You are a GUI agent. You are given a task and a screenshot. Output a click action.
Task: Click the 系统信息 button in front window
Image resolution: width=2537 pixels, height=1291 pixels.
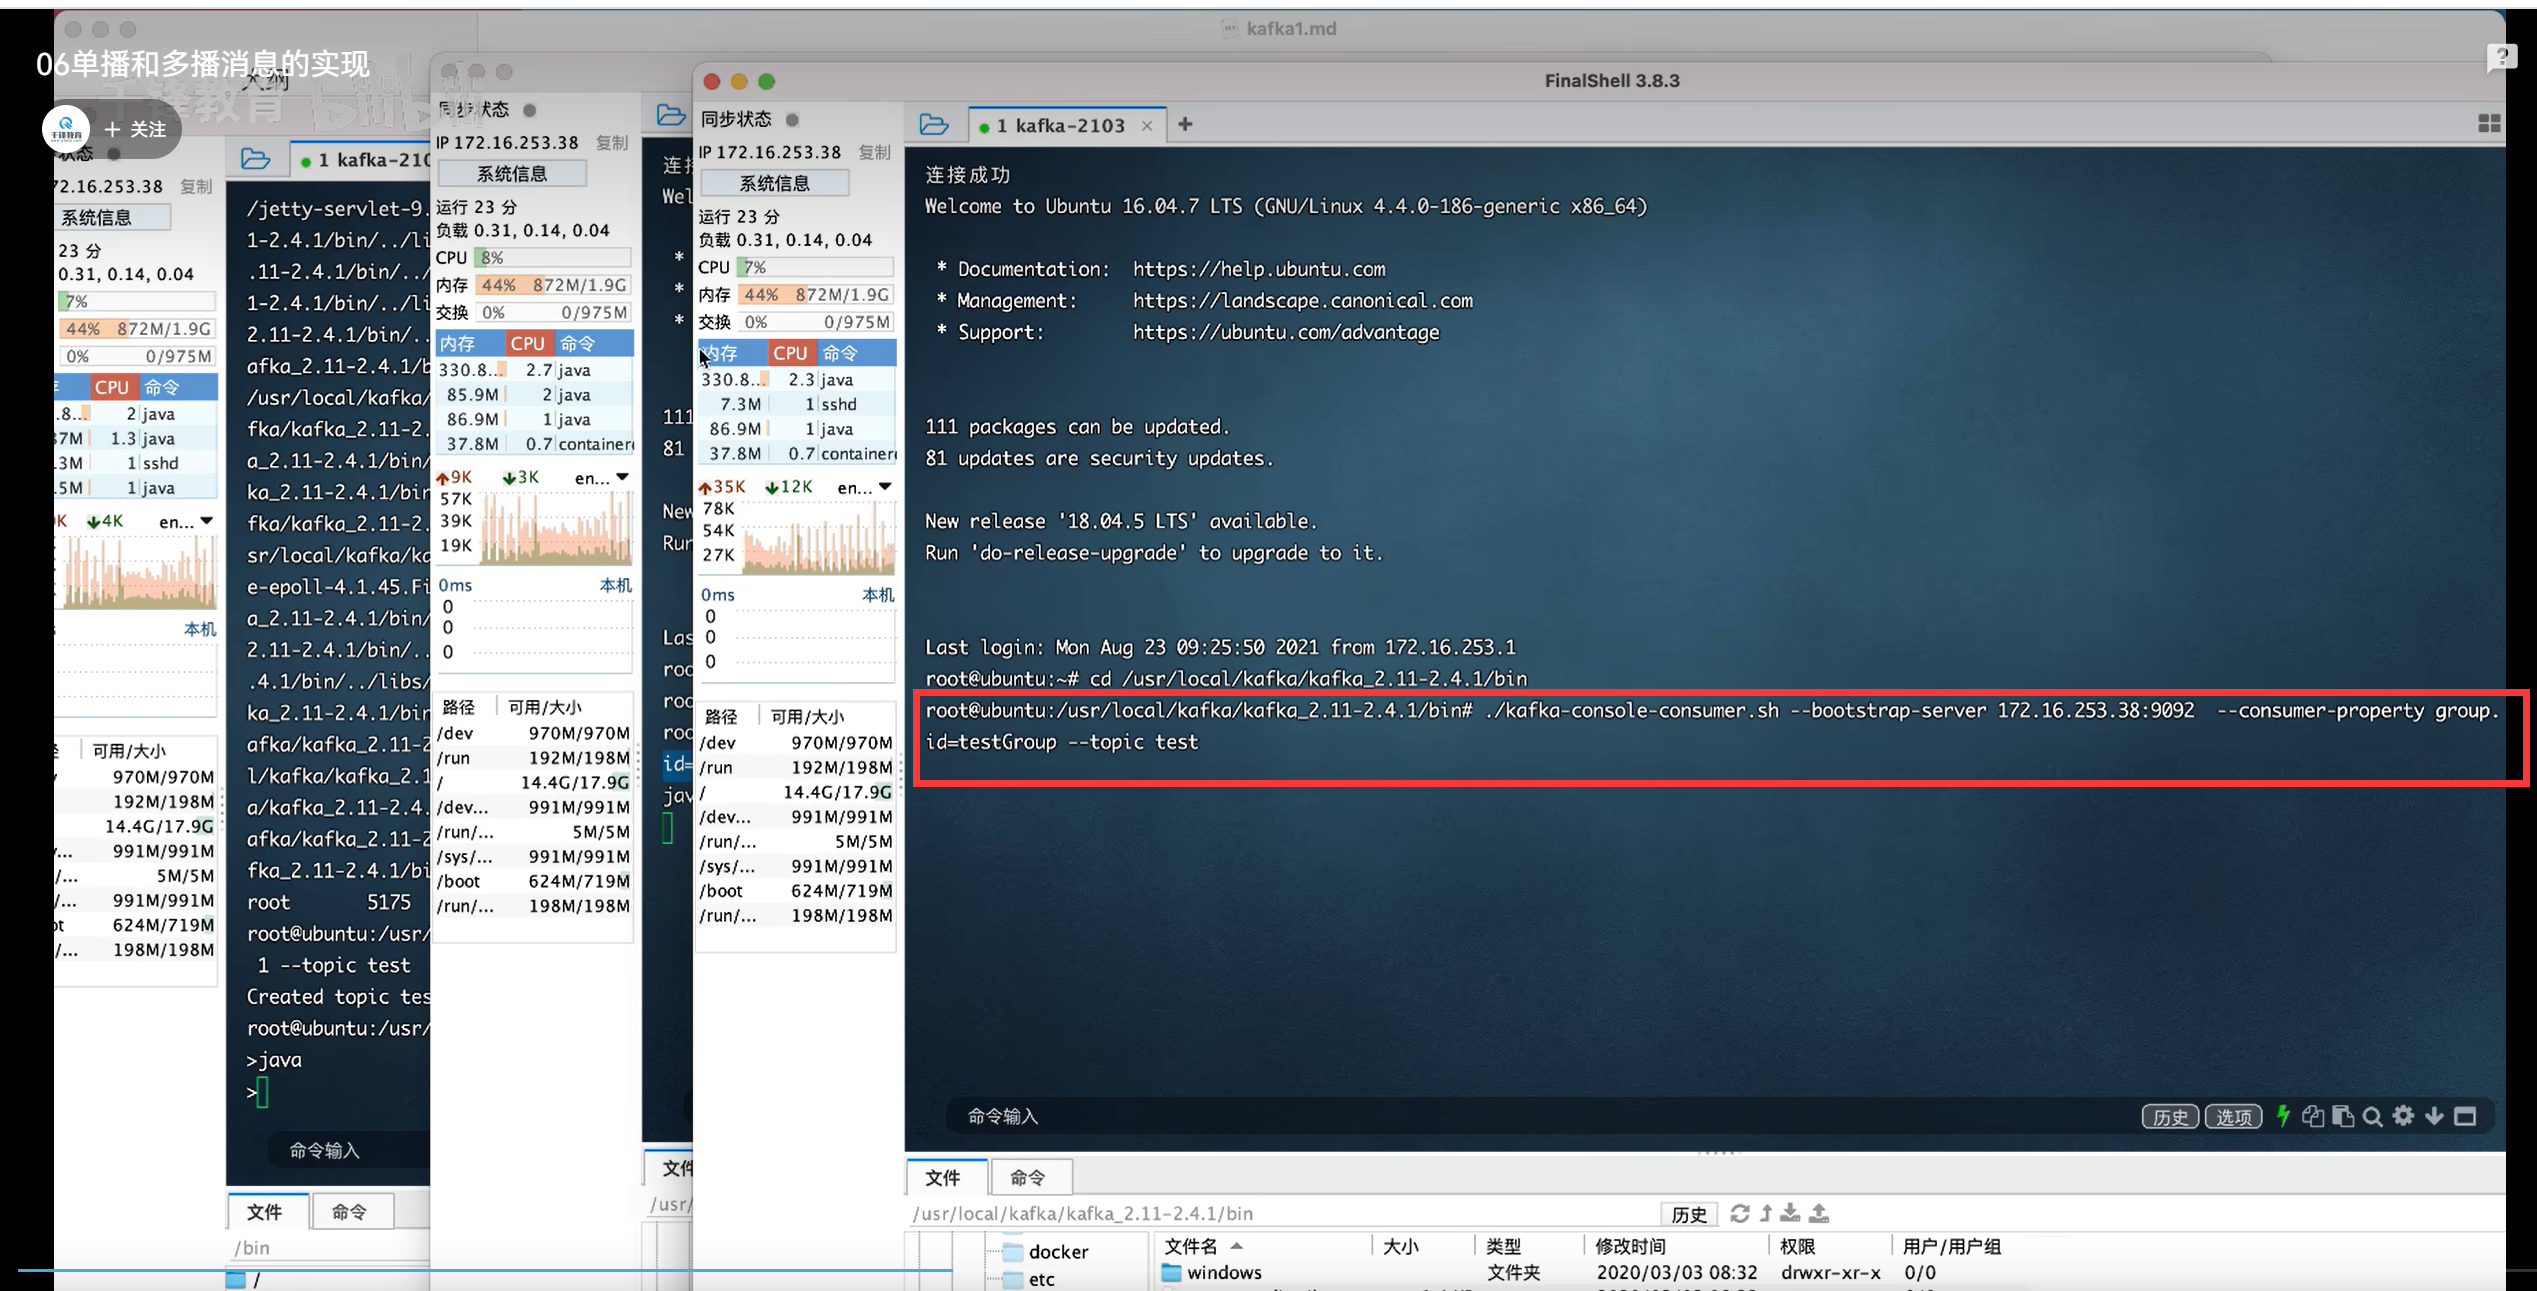tap(774, 183)
